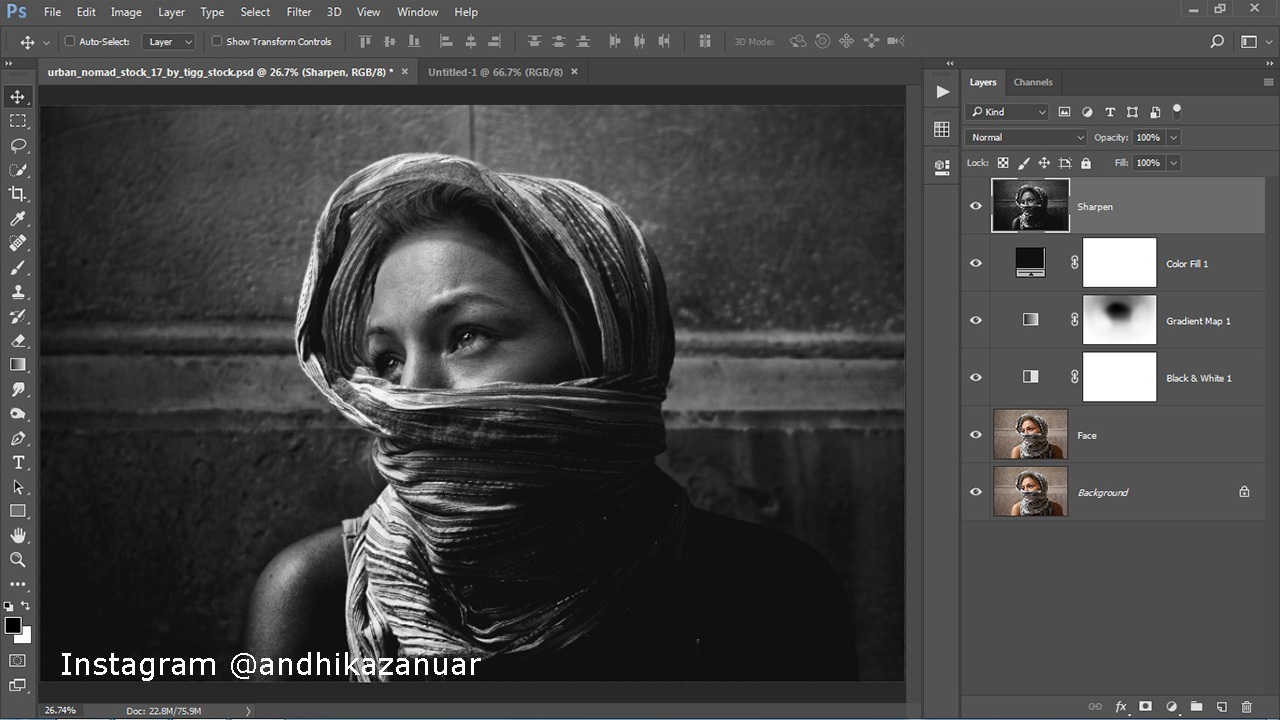Screen dimensions: 1280x720
Task: Create a new layer
Action: point(1221,705)
